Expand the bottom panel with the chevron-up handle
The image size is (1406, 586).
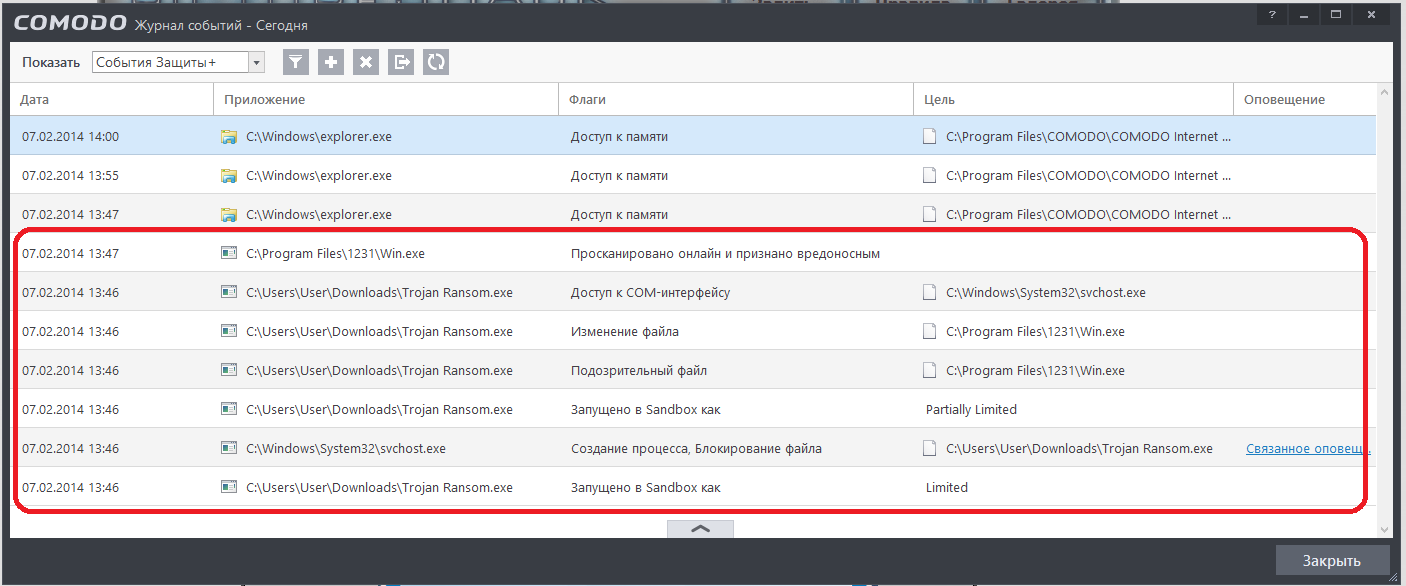[700, 529]
